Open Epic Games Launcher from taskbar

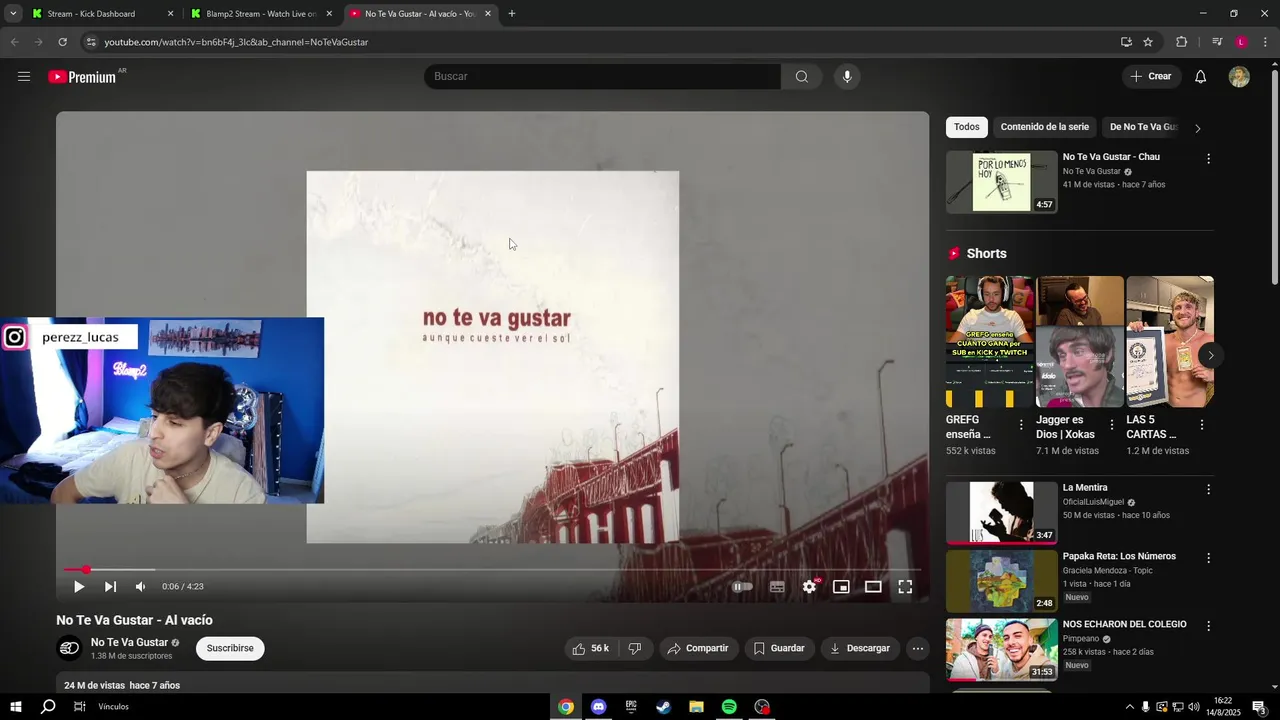(631, 707)
